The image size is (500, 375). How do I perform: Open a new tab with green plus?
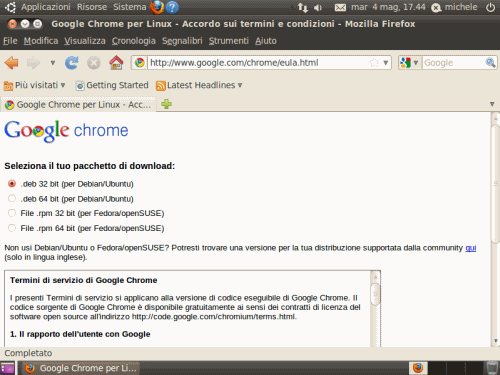point(166,104)
